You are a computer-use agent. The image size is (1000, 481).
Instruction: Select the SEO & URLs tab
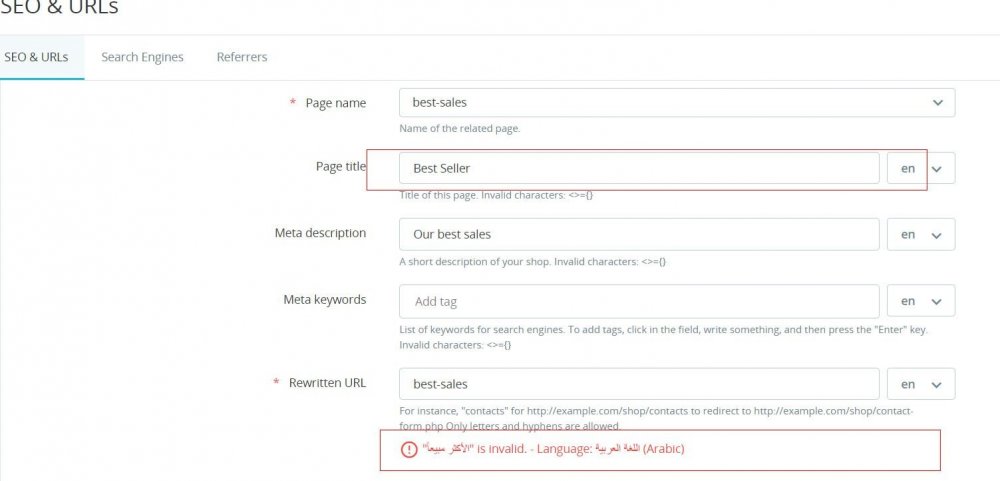pos(36,57)
